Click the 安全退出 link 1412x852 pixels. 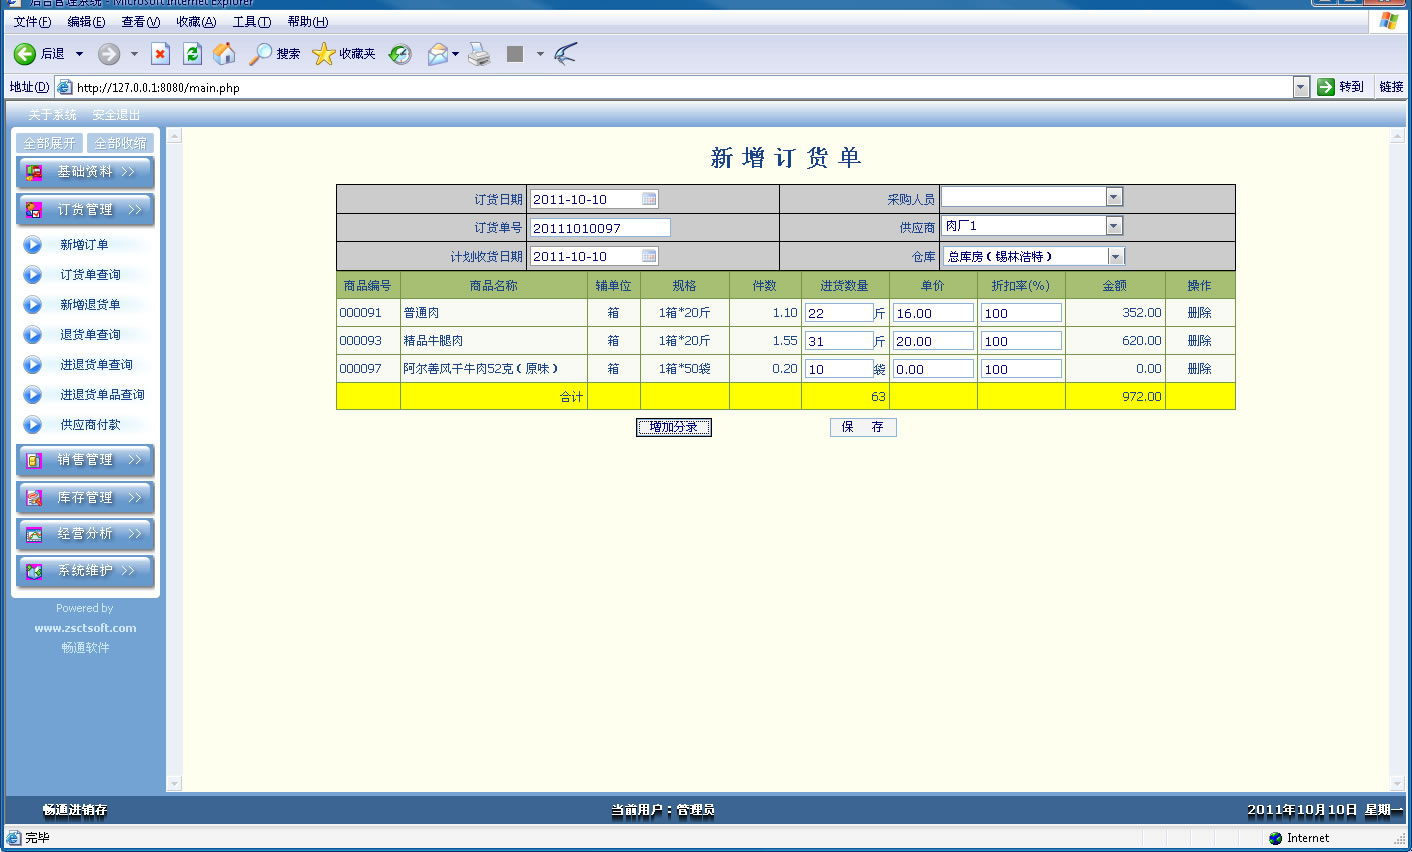(116, 115)
